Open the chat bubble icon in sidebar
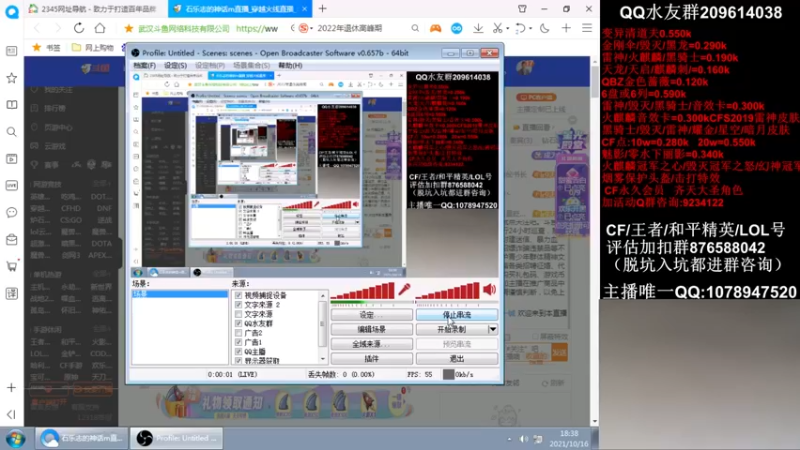 pyautogui.click(x=11, y=212)
